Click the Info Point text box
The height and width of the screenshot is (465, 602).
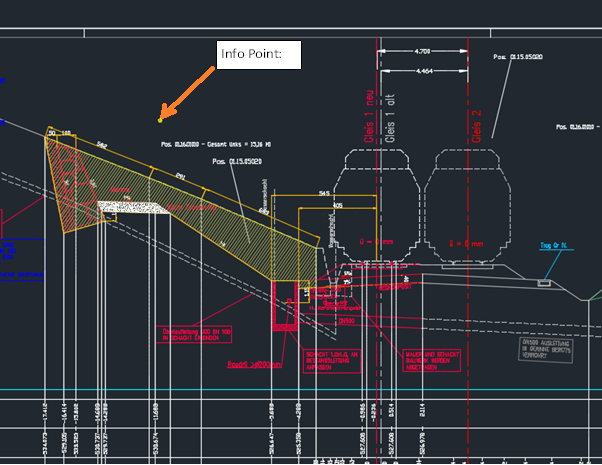coord(259,56)
